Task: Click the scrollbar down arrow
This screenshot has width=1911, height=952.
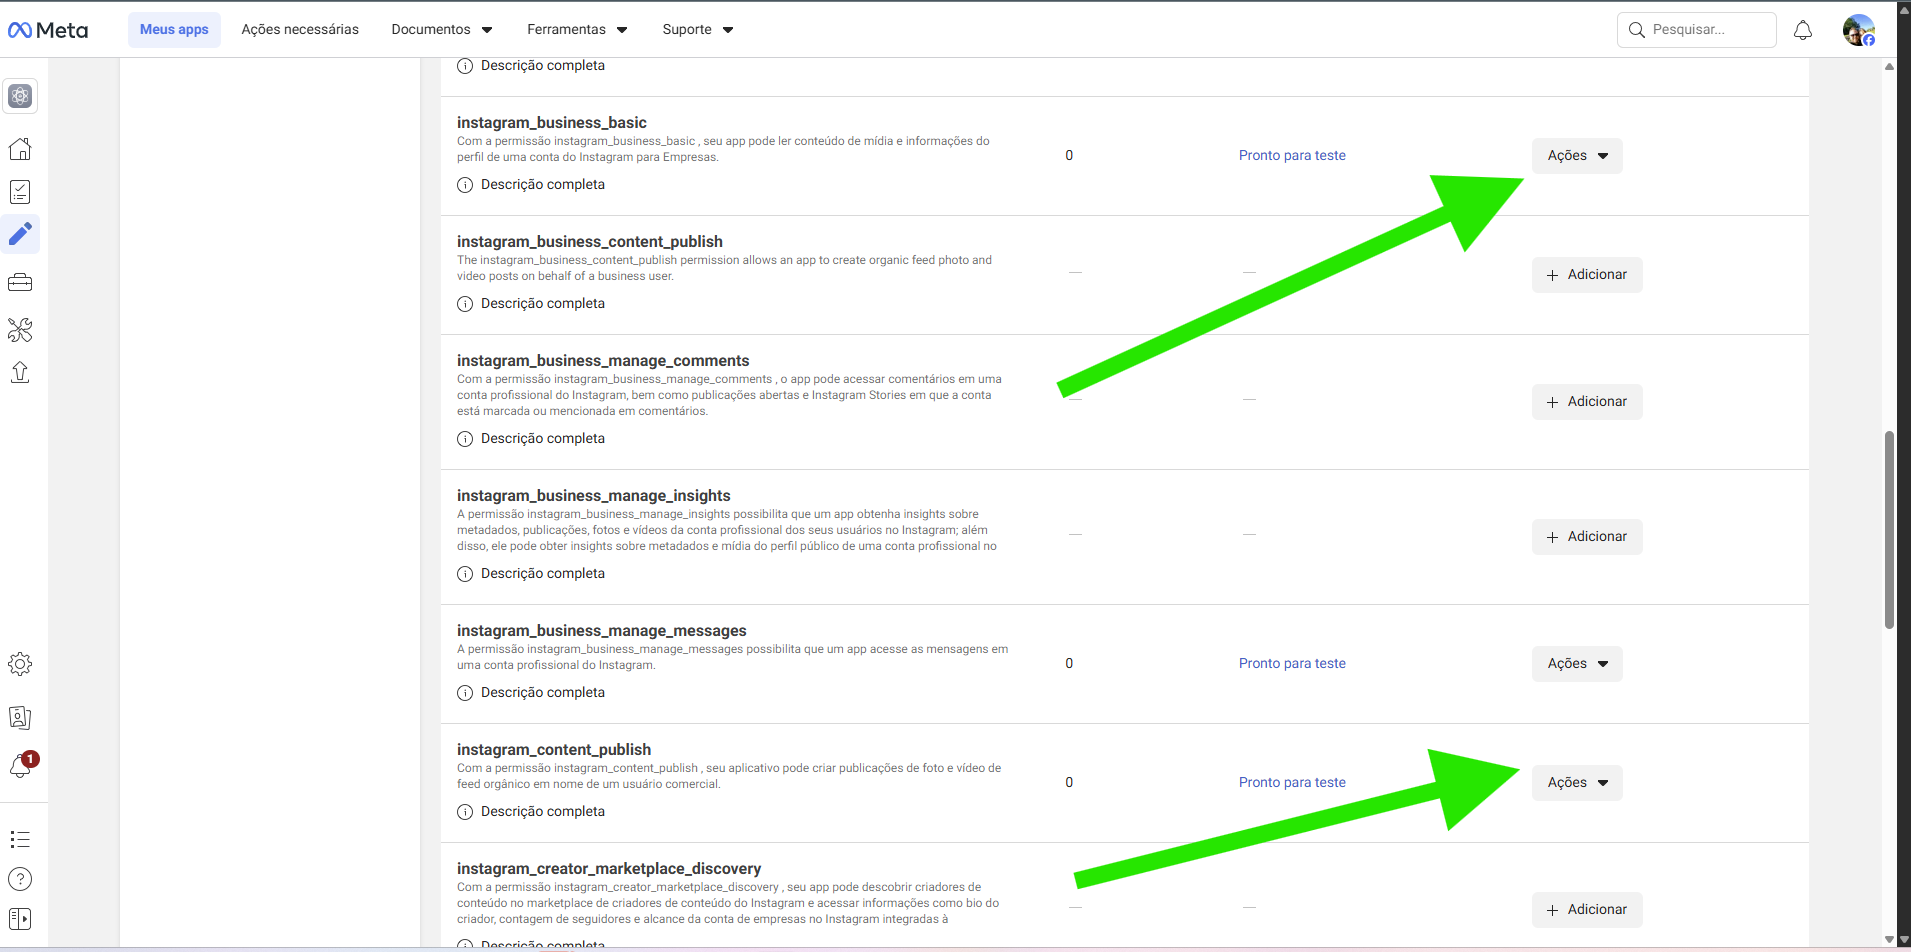Action: coord(1889,939)
